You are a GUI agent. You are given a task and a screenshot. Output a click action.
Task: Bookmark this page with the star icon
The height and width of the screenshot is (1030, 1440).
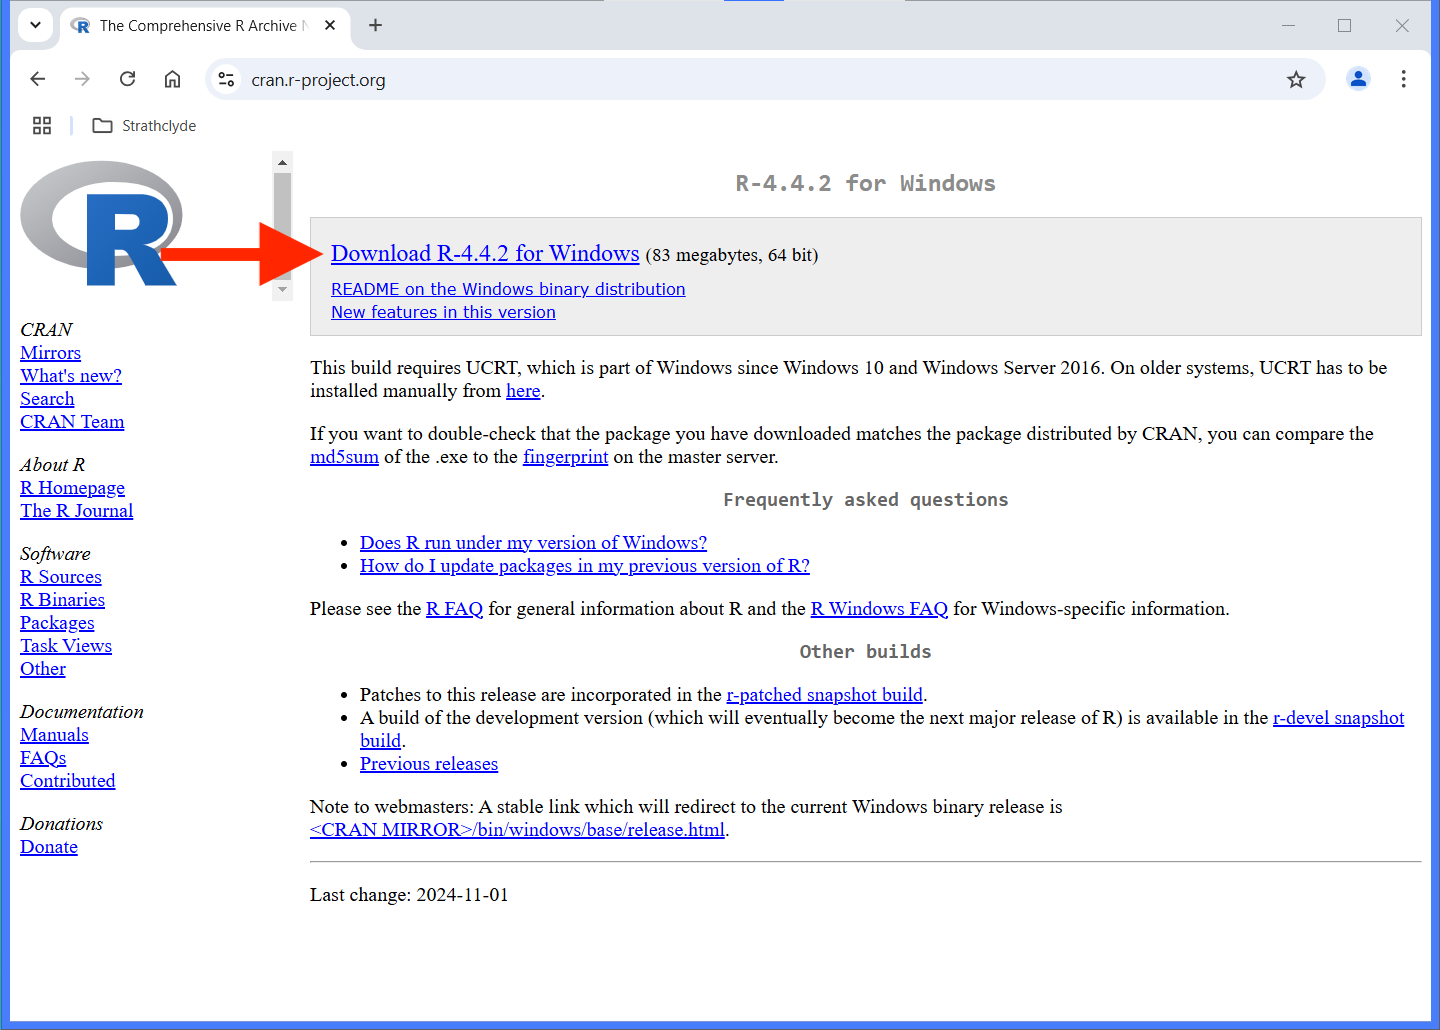tap(1296, 79)
